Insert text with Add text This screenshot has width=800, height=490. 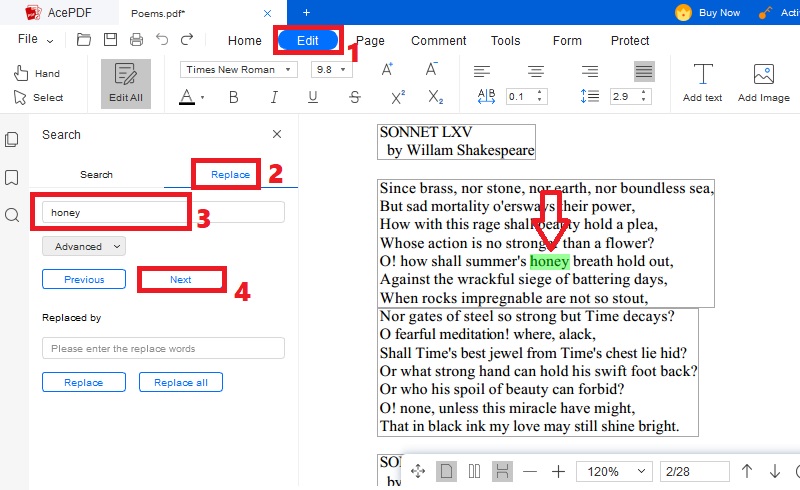click(703, 83)
